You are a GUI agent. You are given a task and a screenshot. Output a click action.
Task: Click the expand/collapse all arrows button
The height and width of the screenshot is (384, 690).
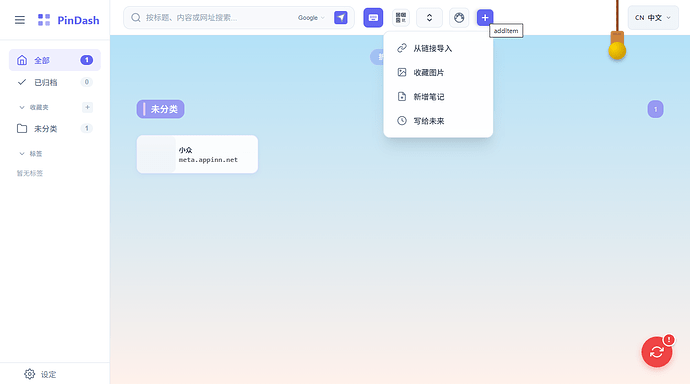tap(429, 18)
